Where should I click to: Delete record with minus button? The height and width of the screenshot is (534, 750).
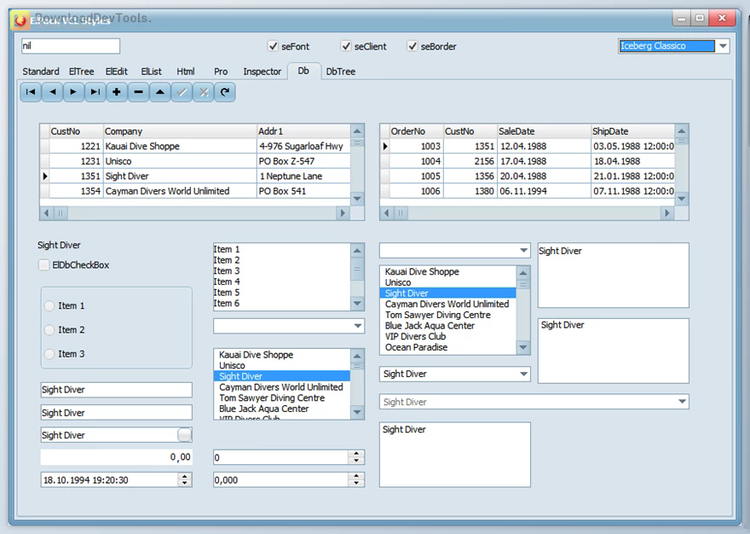[x=138, y=92]
